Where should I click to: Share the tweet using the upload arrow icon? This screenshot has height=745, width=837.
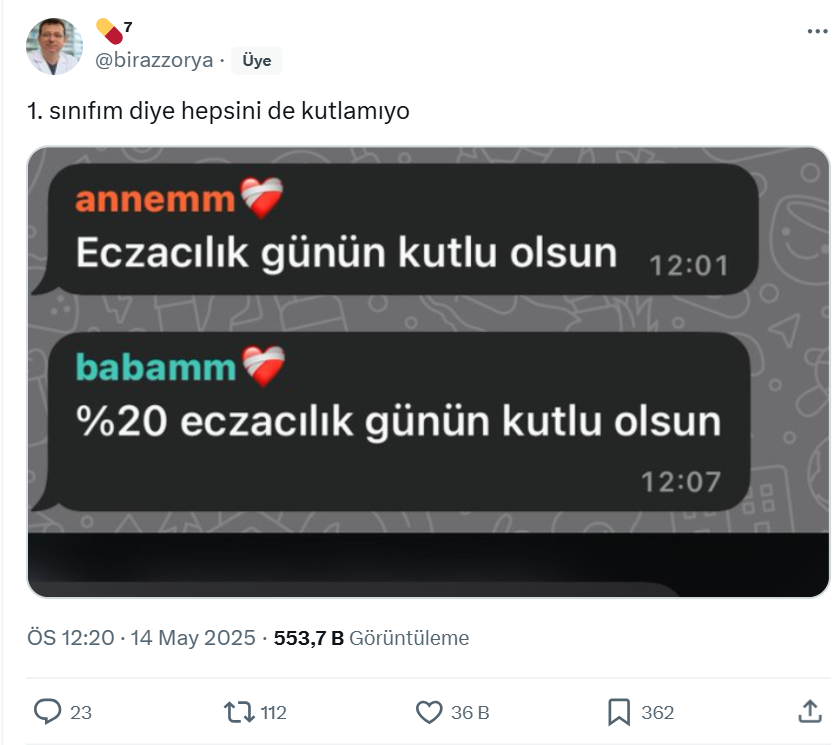809,711
